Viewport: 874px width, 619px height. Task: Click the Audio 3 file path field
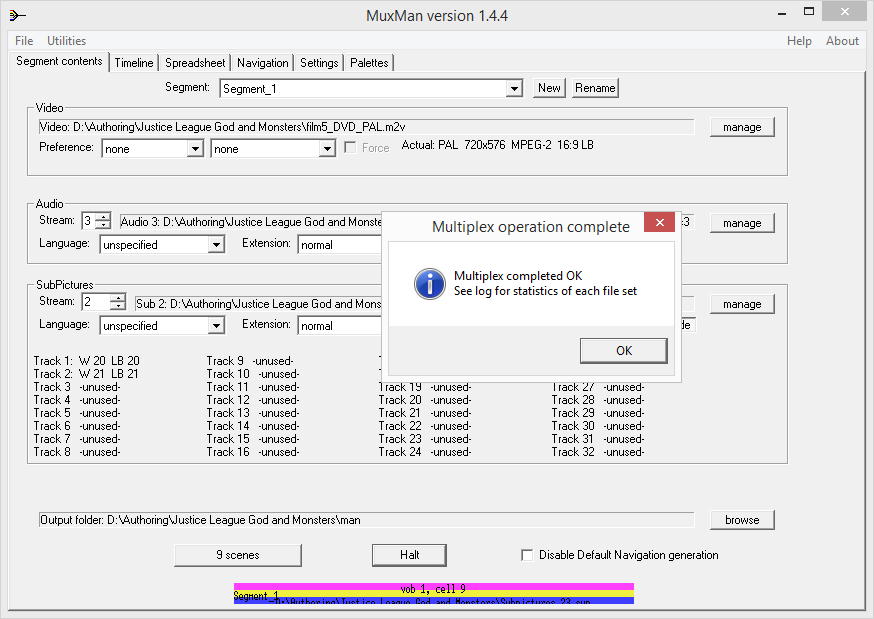pos(251,222)
